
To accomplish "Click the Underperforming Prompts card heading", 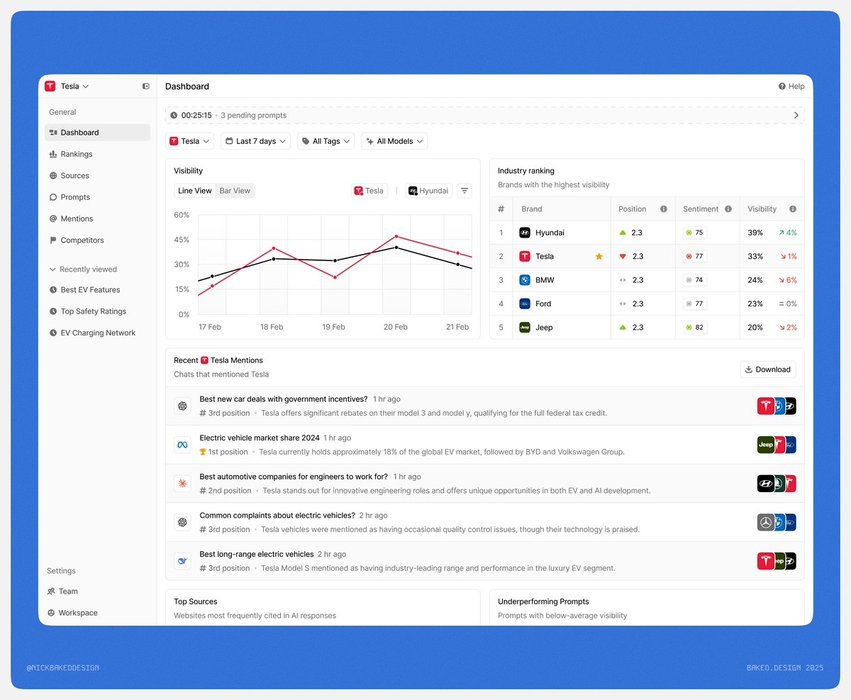I will pyautogui.click(x=543, y=602).
